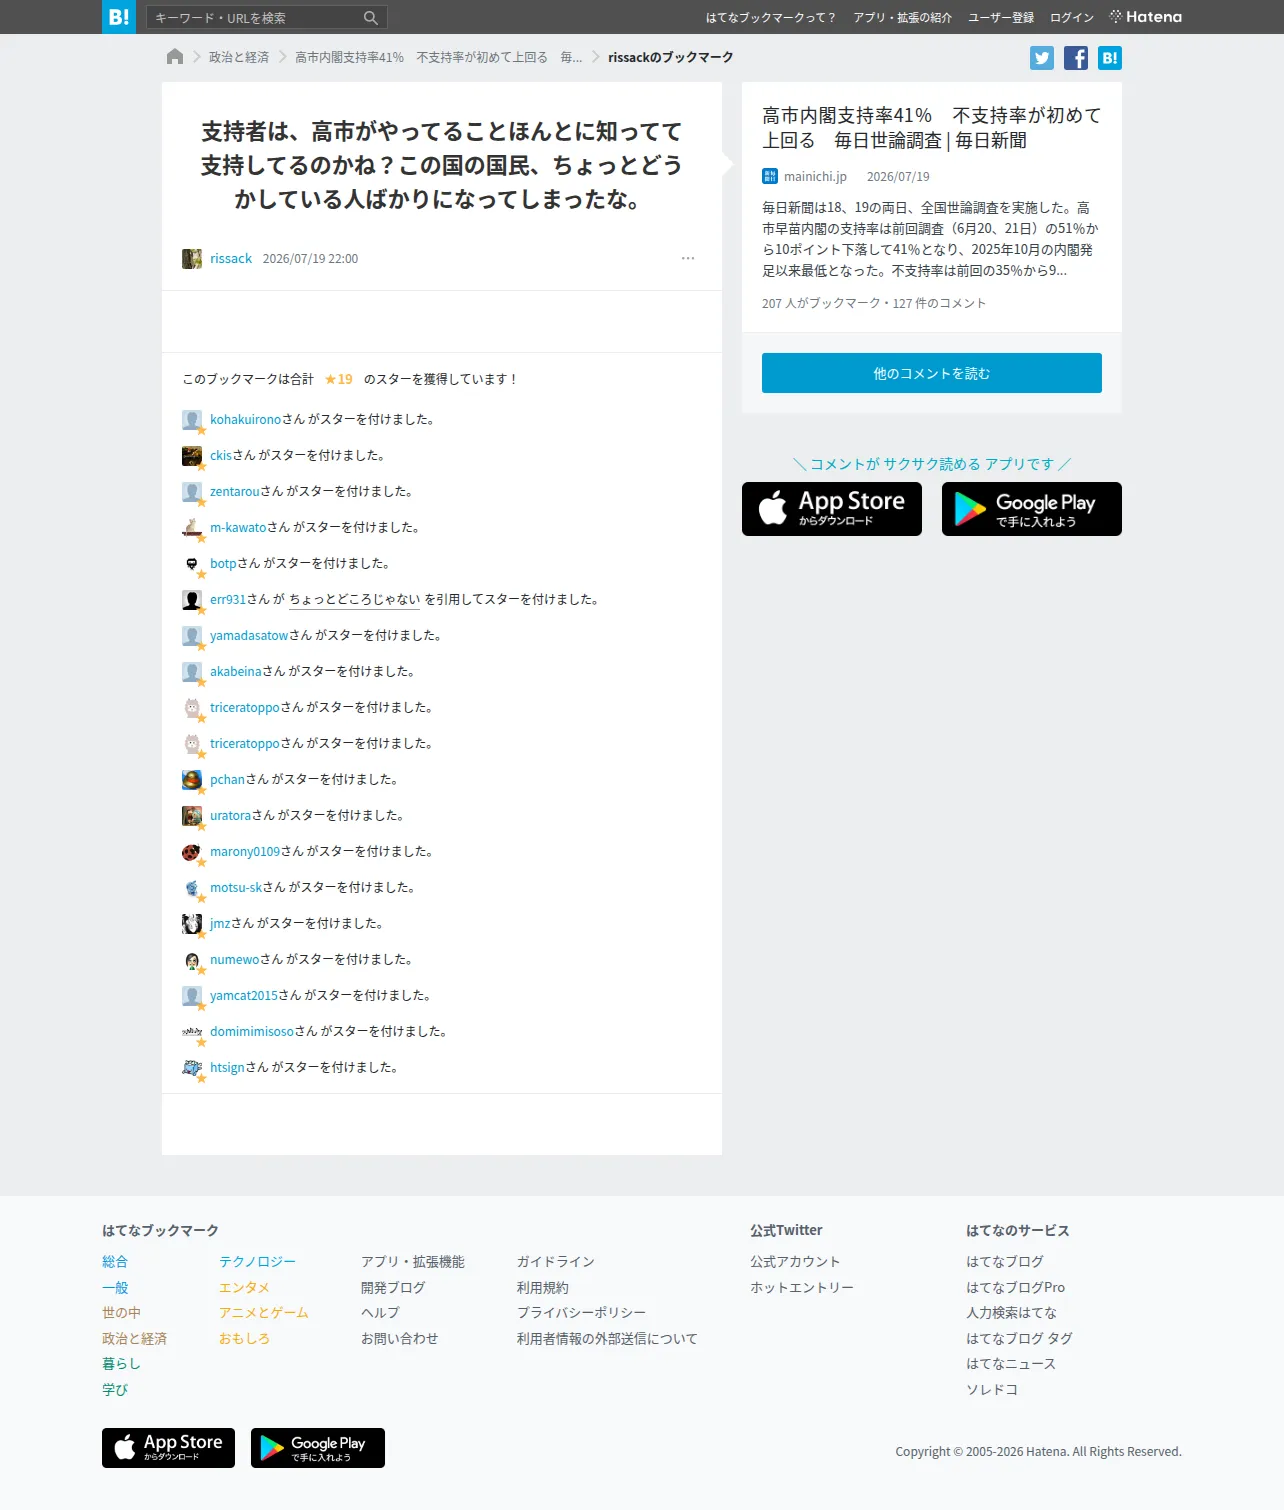Click the ★19 star count

(338, 380)
